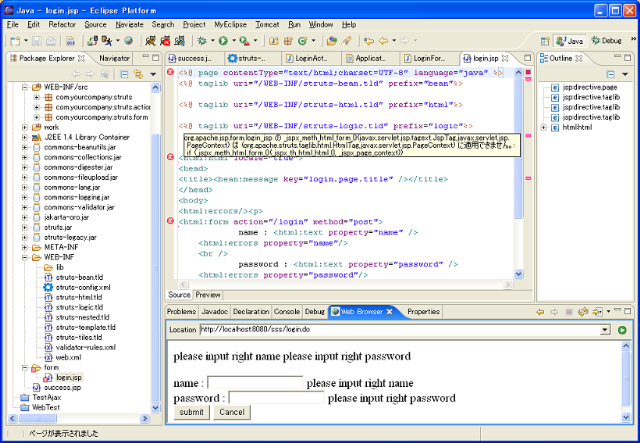Collapse the WEB-INF folder
This screenshot has width=640, height=443.
coord(25,257)
